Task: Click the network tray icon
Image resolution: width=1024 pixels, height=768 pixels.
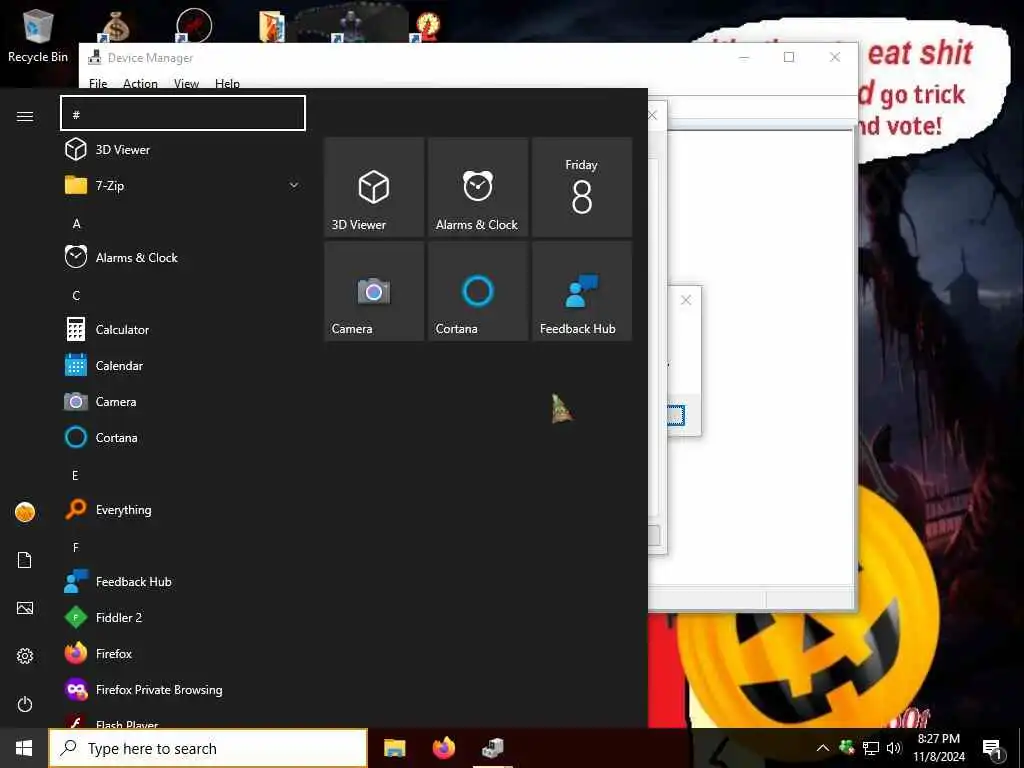Action: 871,748
